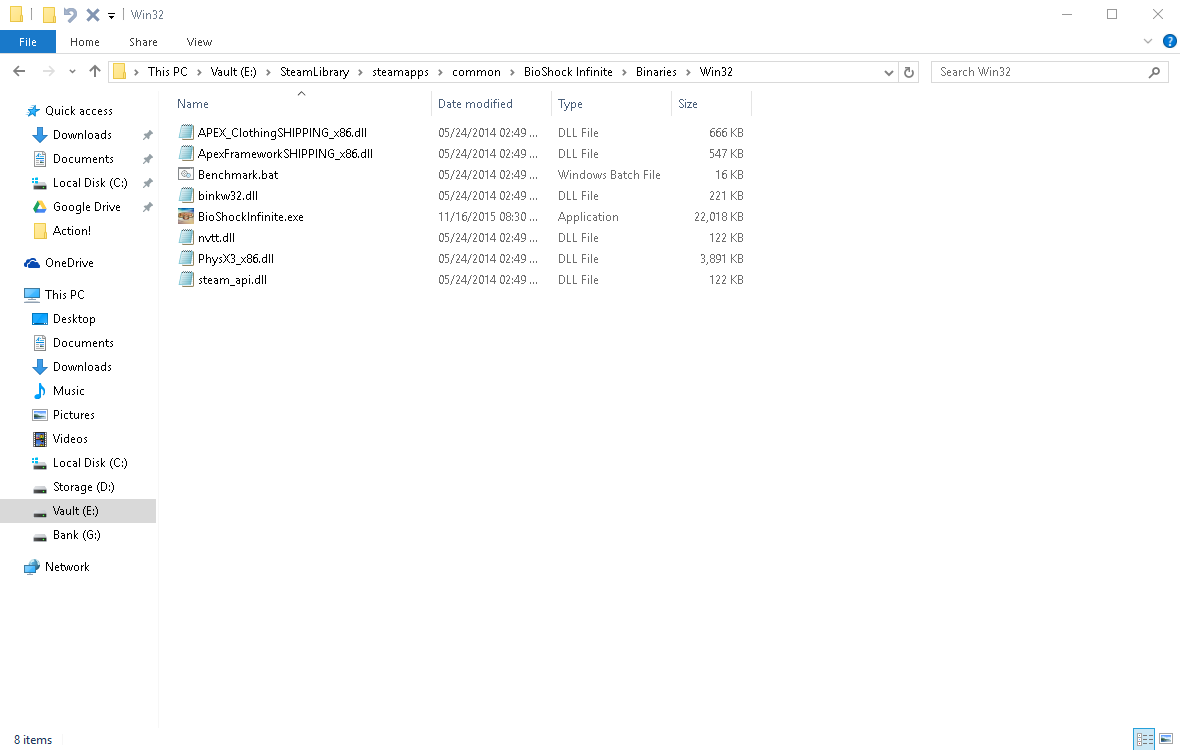The image size is (1180, 750).
Task: Open the Action! folder in navigation pane
Action: pyautogui.click(x=71, y=231)
